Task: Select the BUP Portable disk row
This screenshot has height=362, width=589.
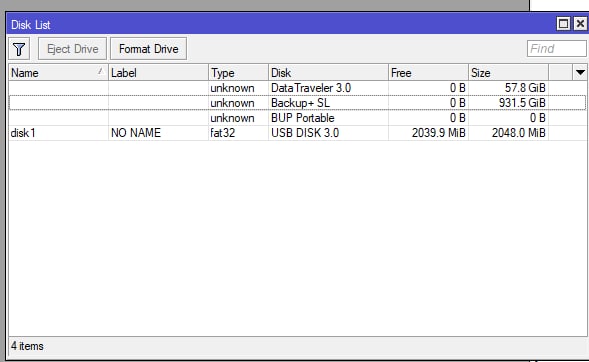Action: [297, 118]
